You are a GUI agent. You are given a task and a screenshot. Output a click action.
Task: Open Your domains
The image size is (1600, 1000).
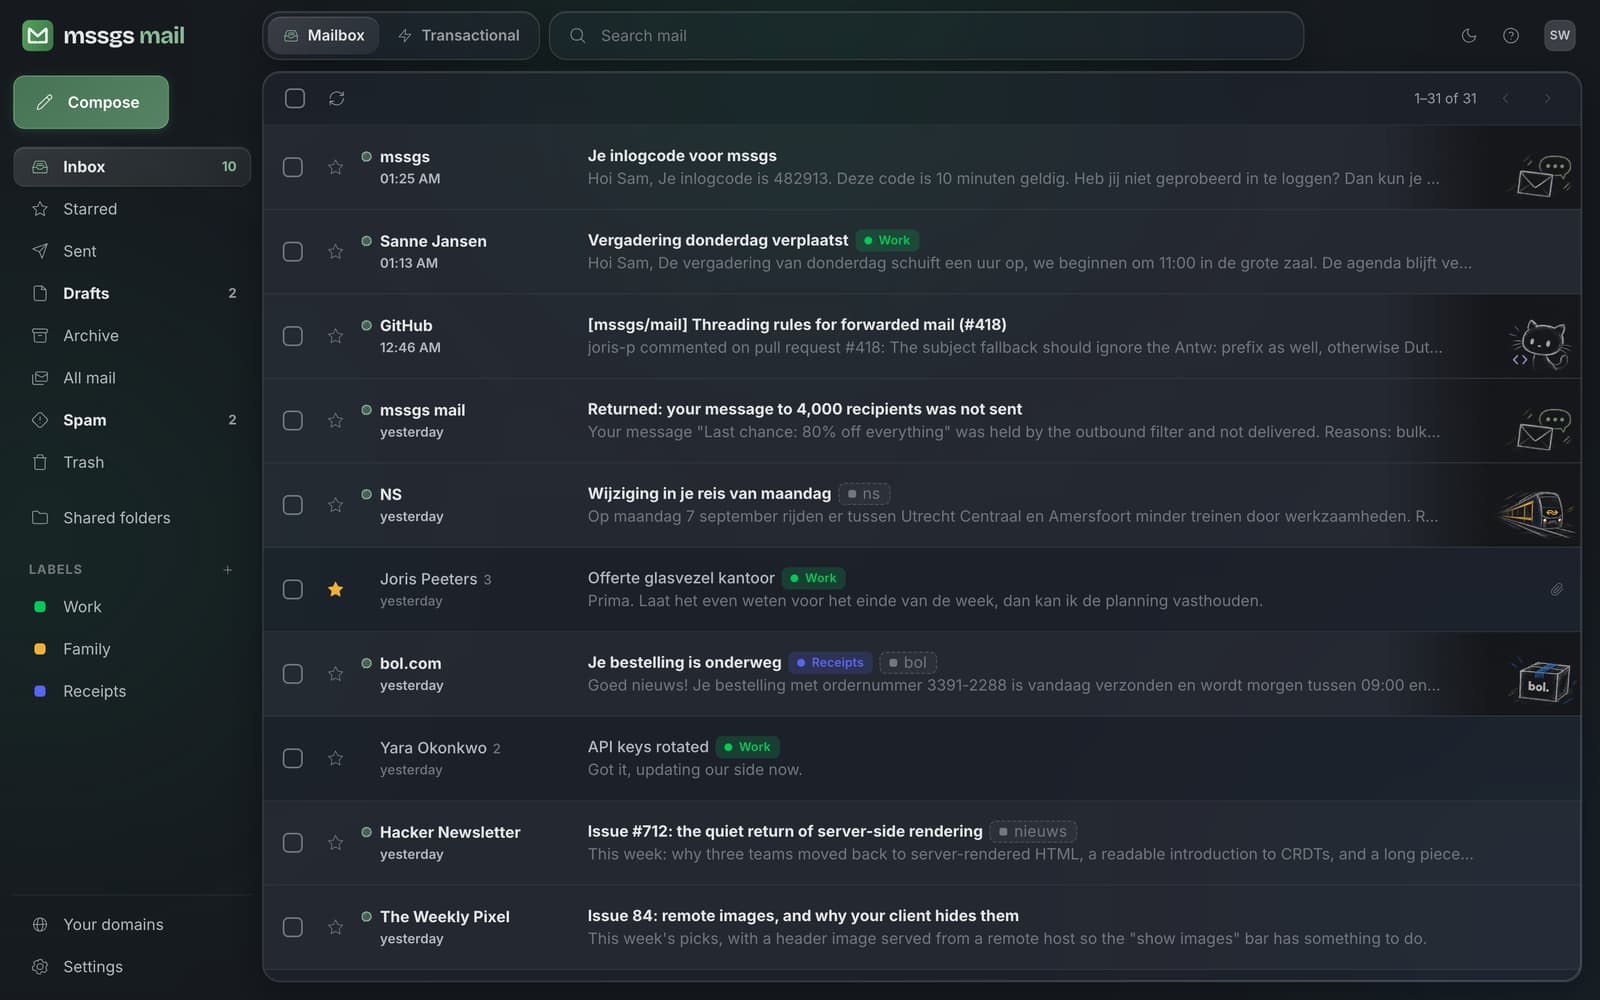[x=132, y=925]
